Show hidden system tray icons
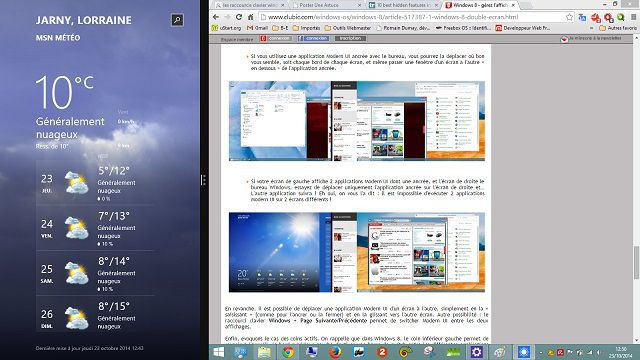Viewport: 640px width, 360px height. [541, 352]
